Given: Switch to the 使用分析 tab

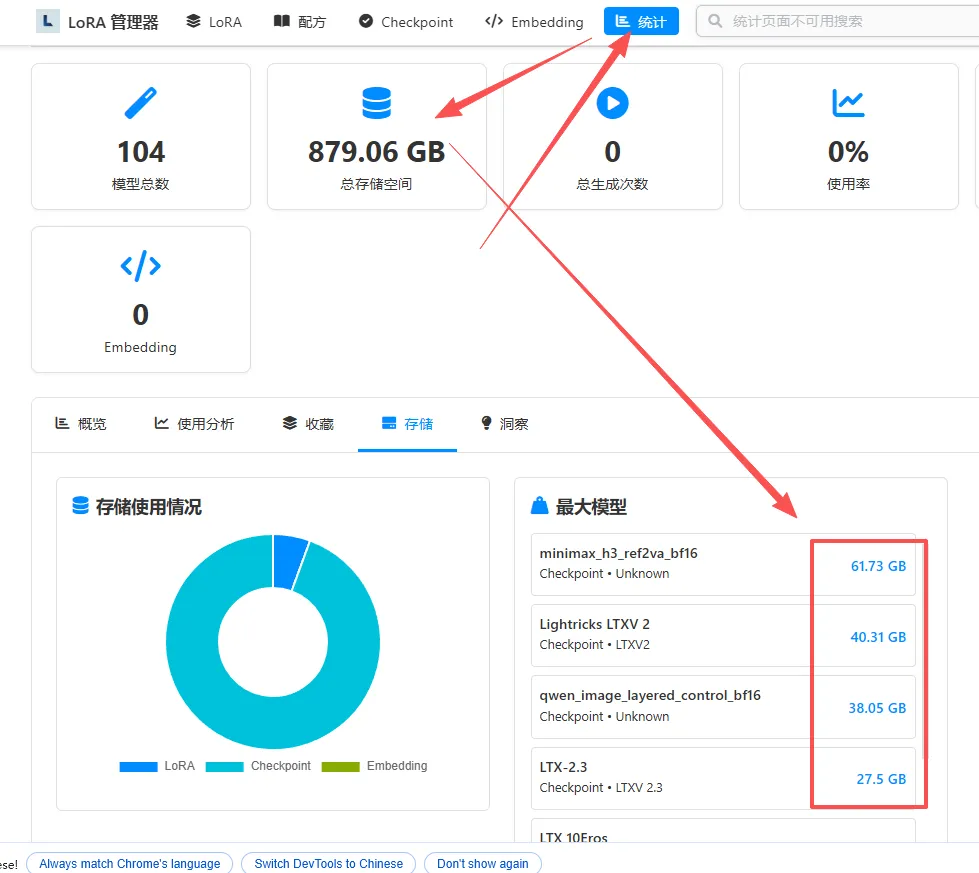Looking at the screenshot, I should coord(194,424).
